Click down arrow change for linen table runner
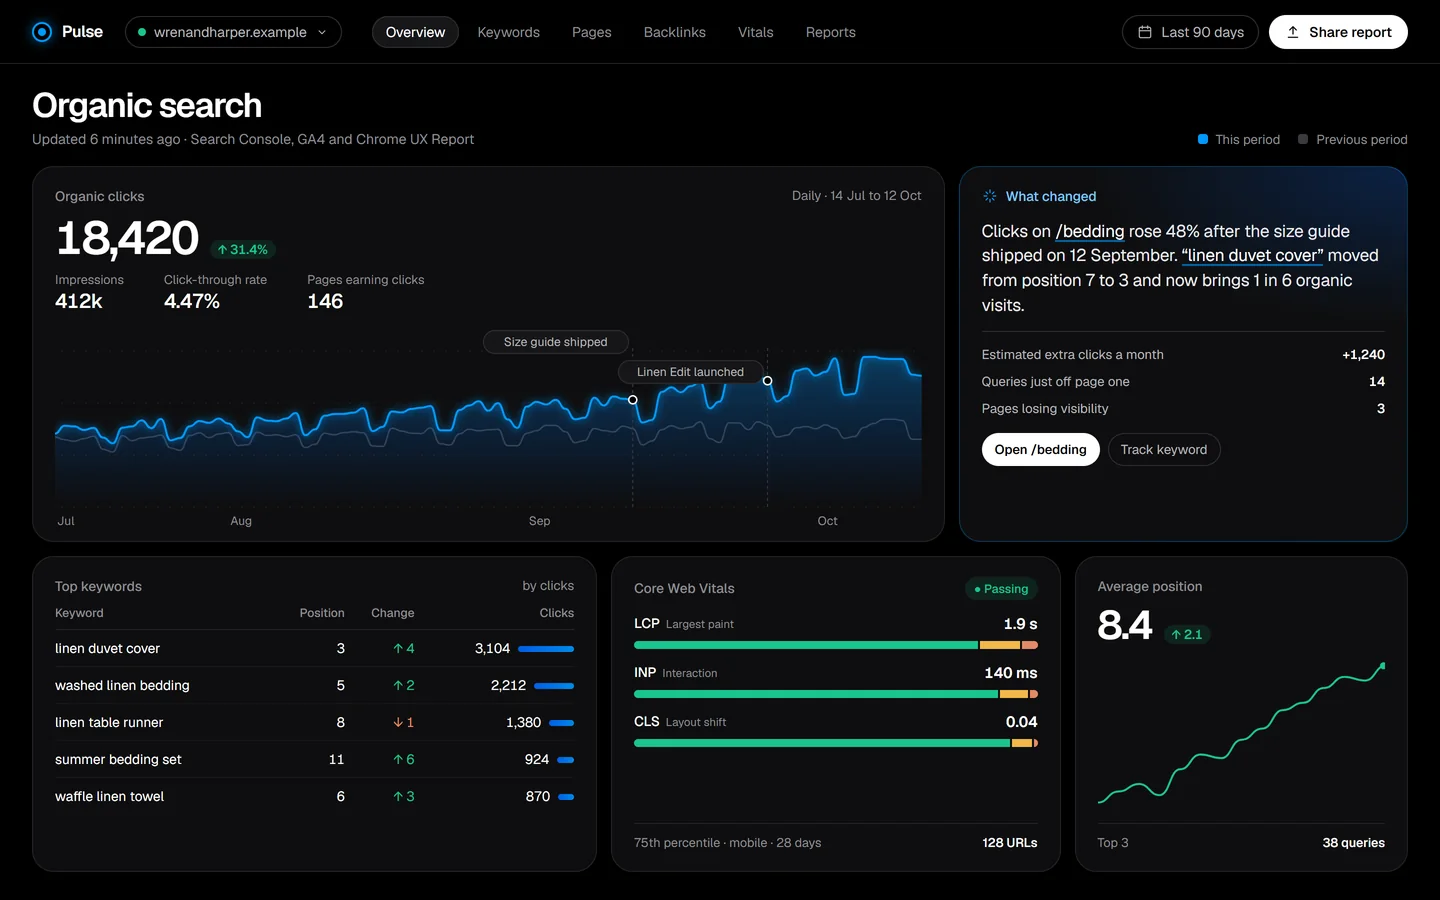The height and width of the screenshot is (900, 1440). coord(404,722)
